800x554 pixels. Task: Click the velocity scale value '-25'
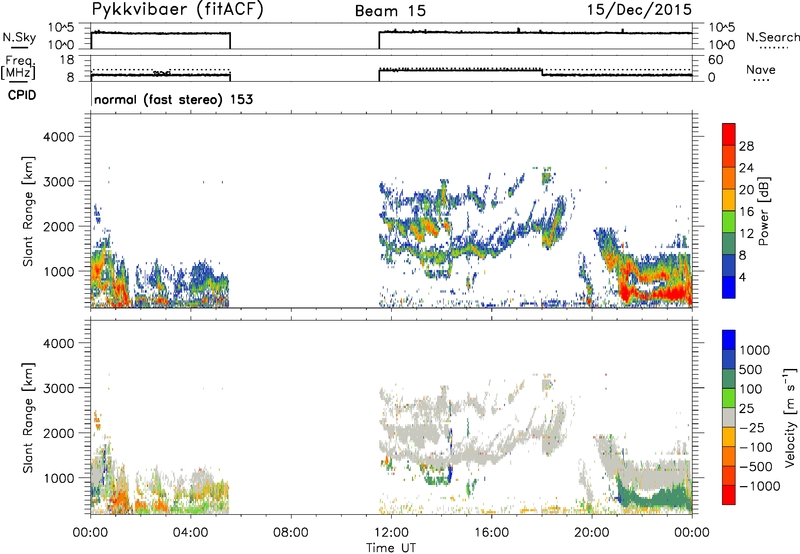pyautogui.click(x=752, y=427)
